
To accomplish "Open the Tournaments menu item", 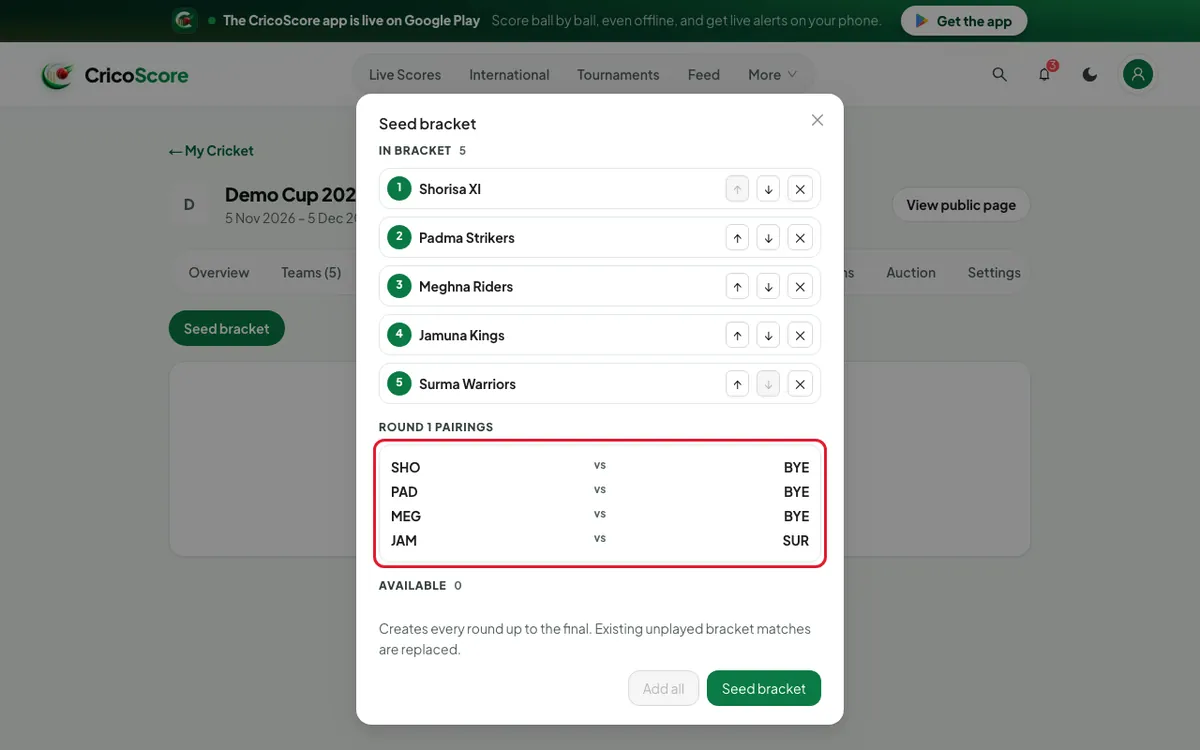I will [618, 75].
